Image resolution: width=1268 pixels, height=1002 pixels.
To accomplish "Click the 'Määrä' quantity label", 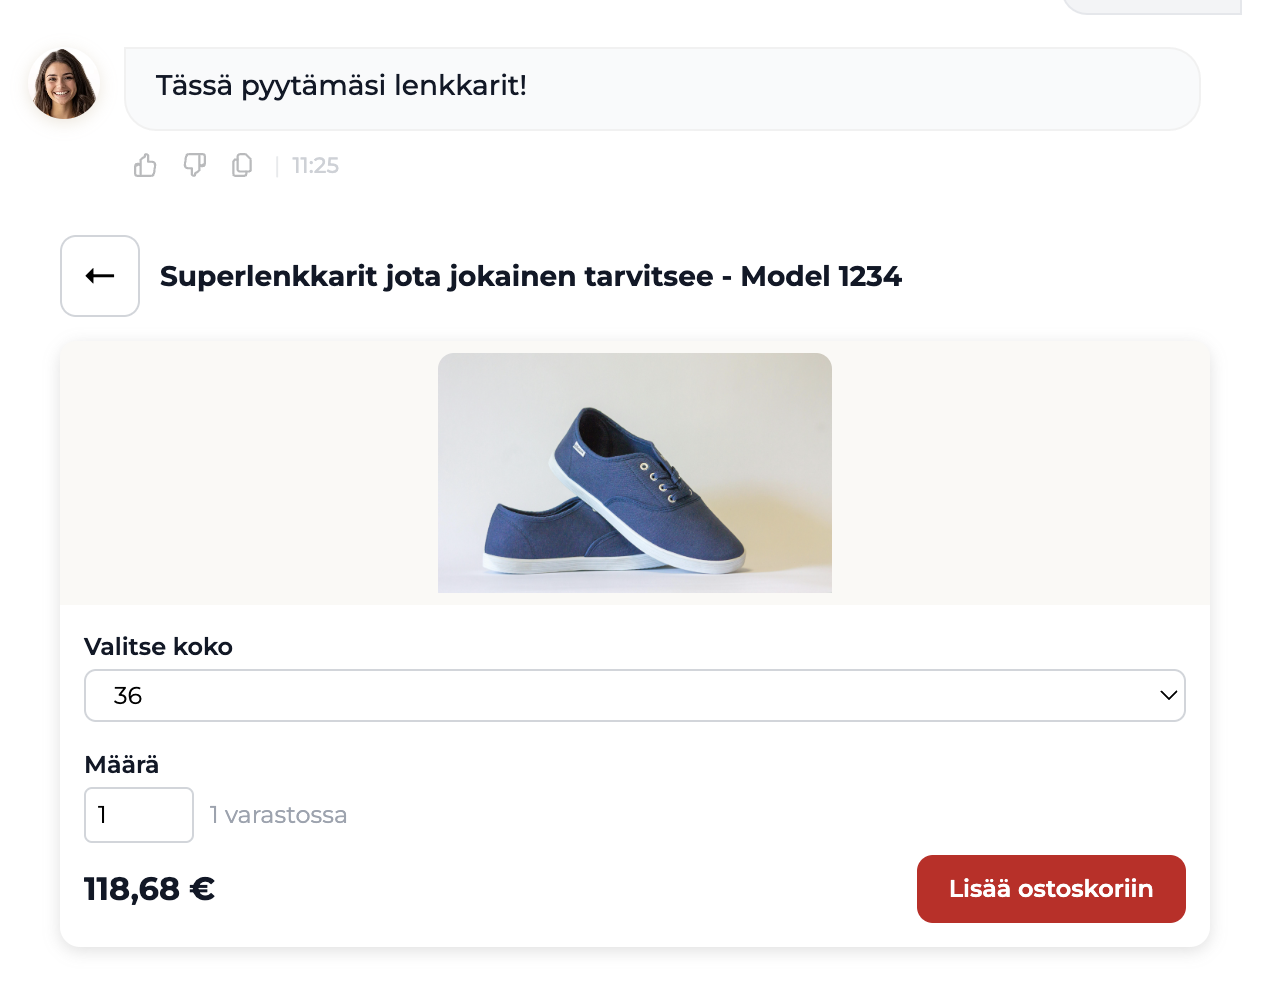I will [122, 765].
